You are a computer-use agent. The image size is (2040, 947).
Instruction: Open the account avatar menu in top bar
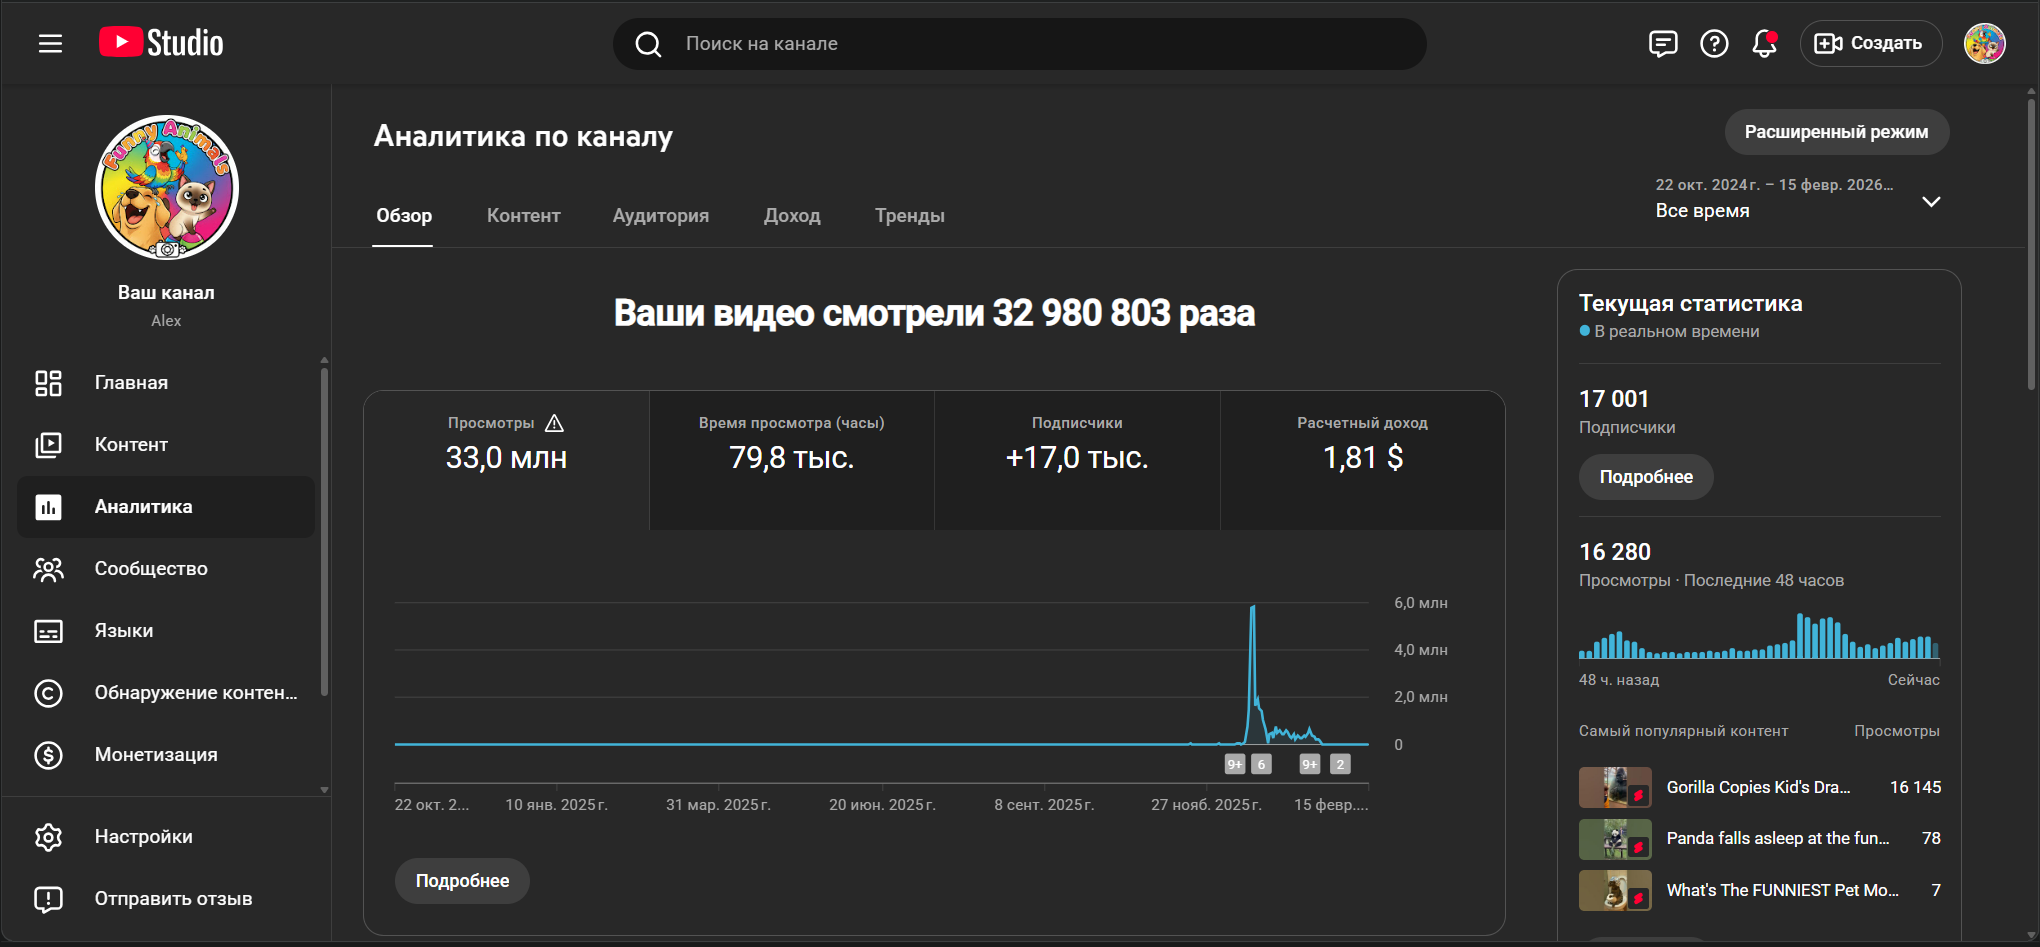[x=1985, y=43]
